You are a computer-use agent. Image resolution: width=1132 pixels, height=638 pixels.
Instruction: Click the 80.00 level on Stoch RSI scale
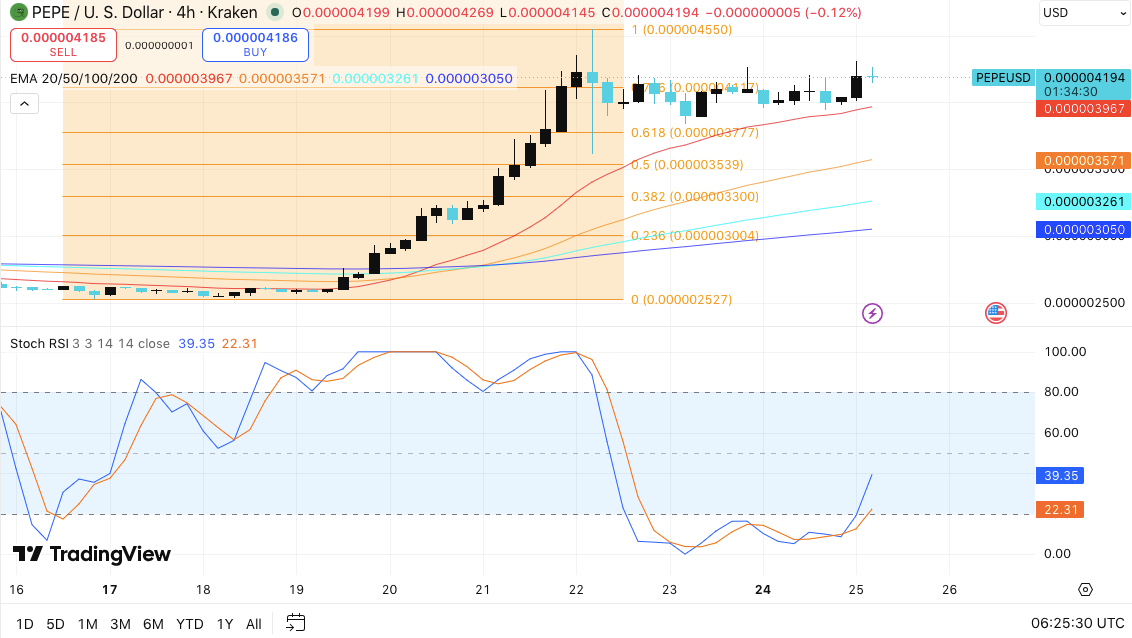tap(1061, 392)
